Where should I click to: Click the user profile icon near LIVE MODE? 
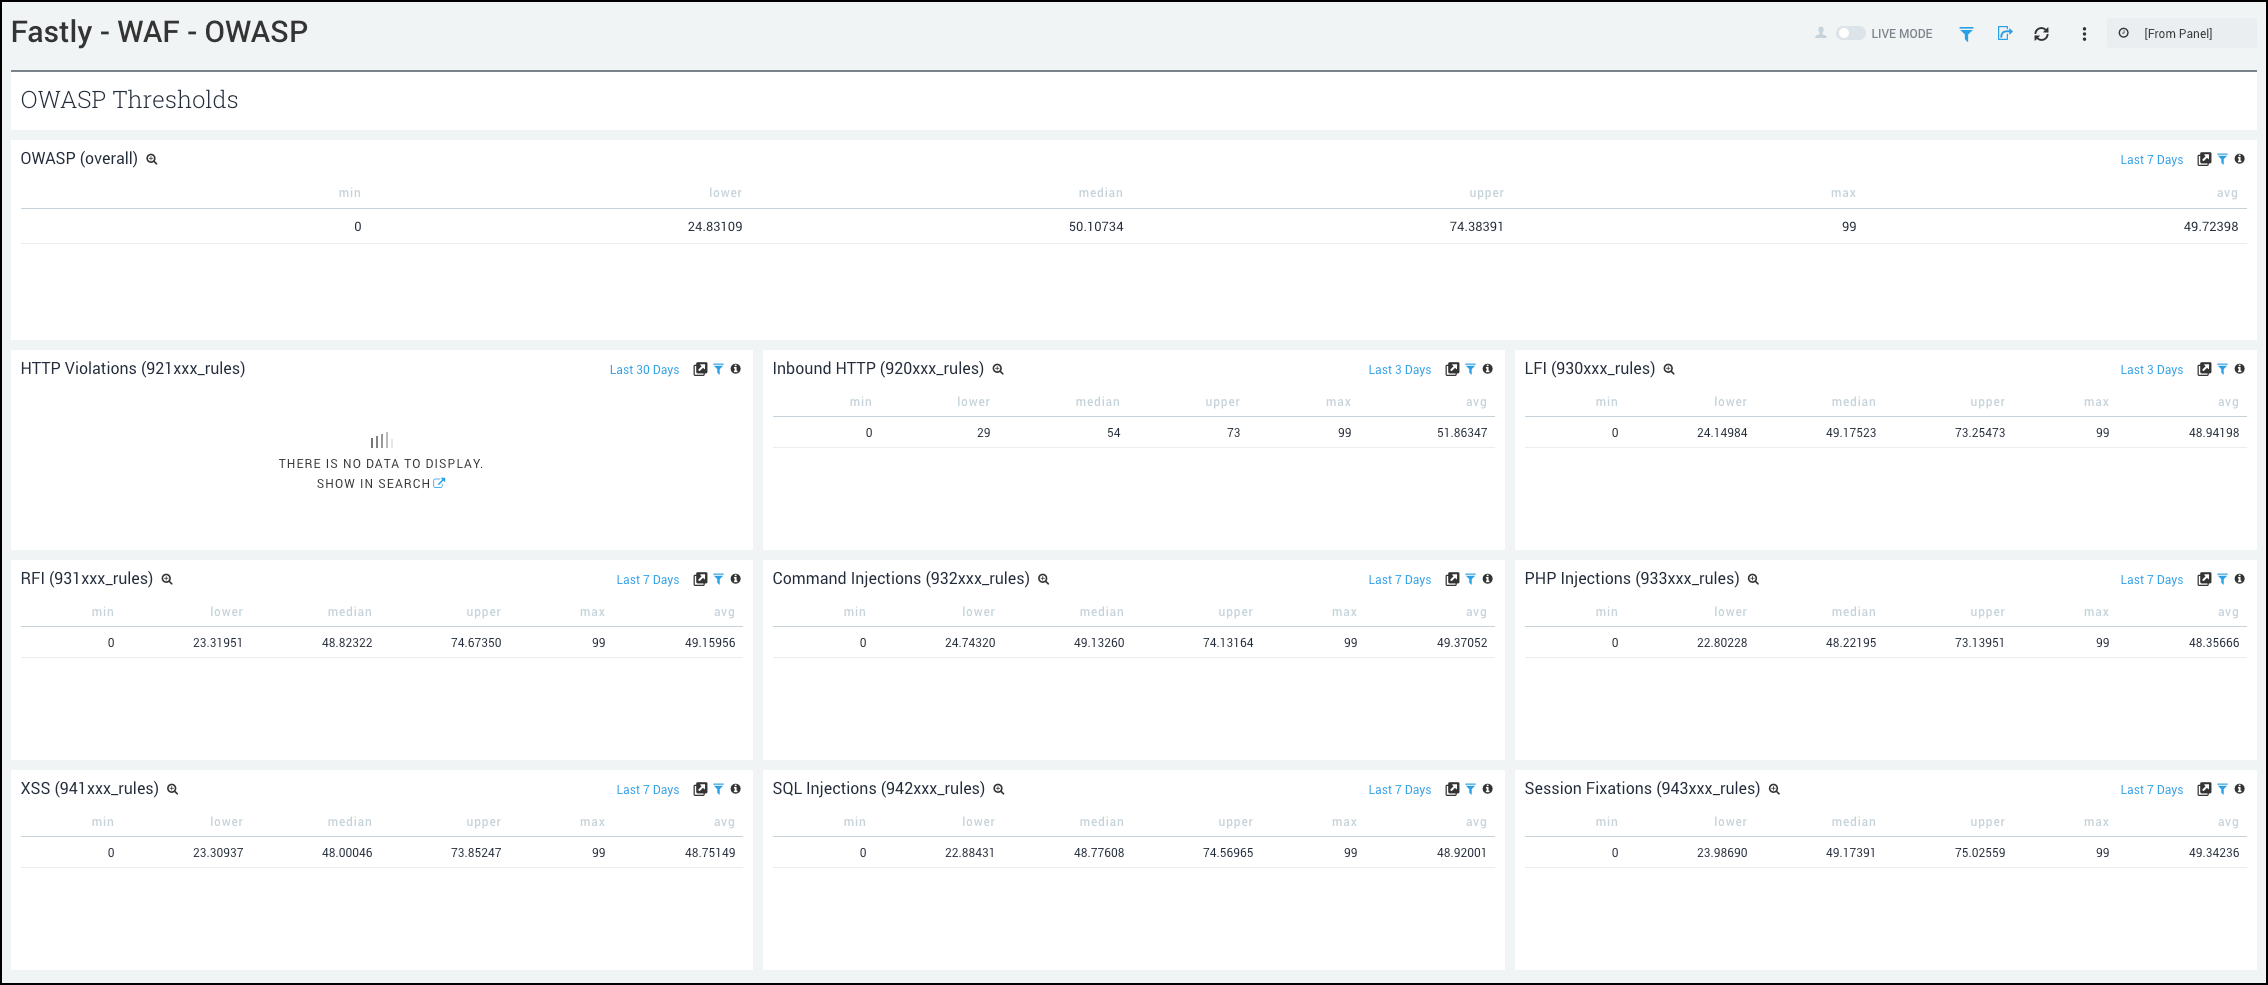click(1820, 33)
